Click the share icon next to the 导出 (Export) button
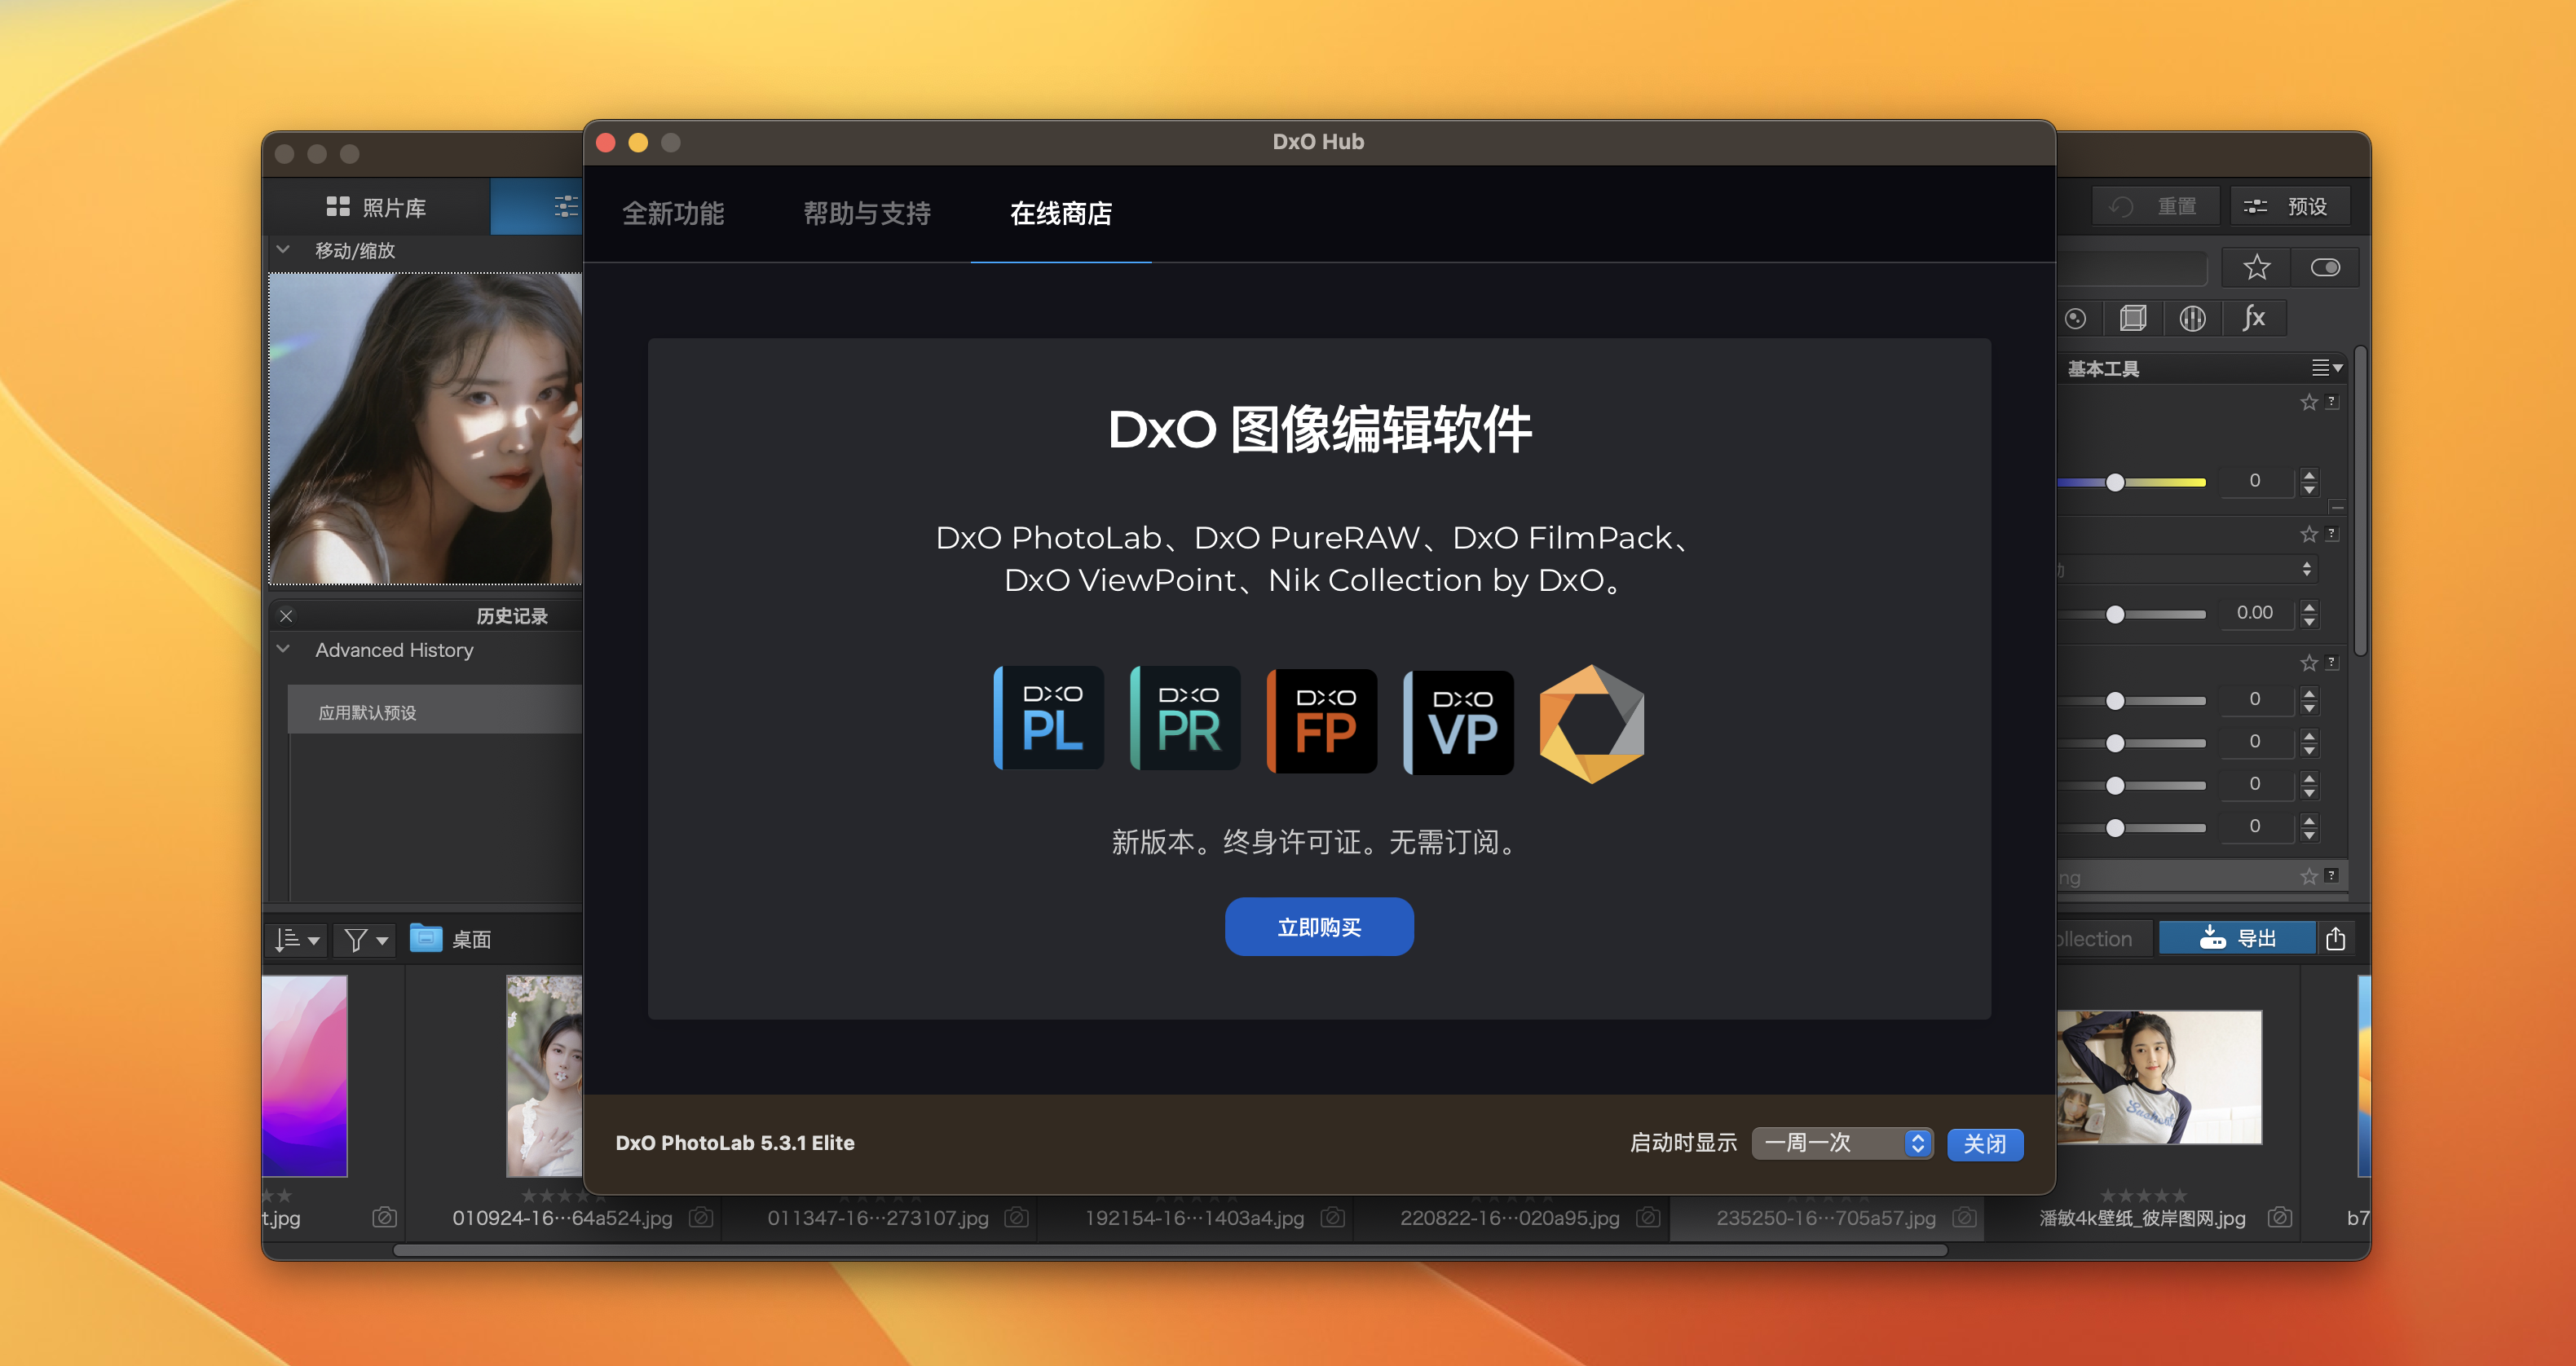2576x1366 pixels. click(2336, 939)
